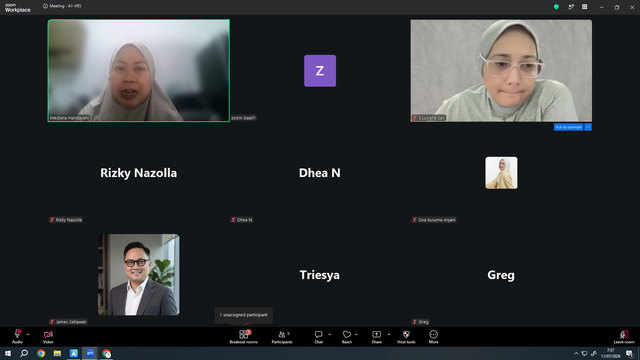Click Siva Kusuma Anjani's avatar picture
The height and width of the screenshot is (360, 640).
[501, 173]
